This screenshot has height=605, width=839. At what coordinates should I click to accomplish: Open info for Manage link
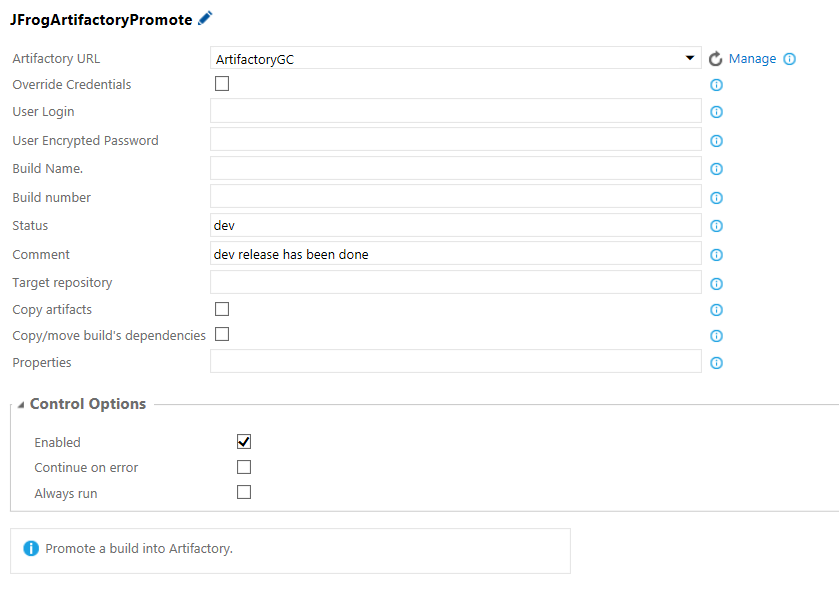point(790,59)
